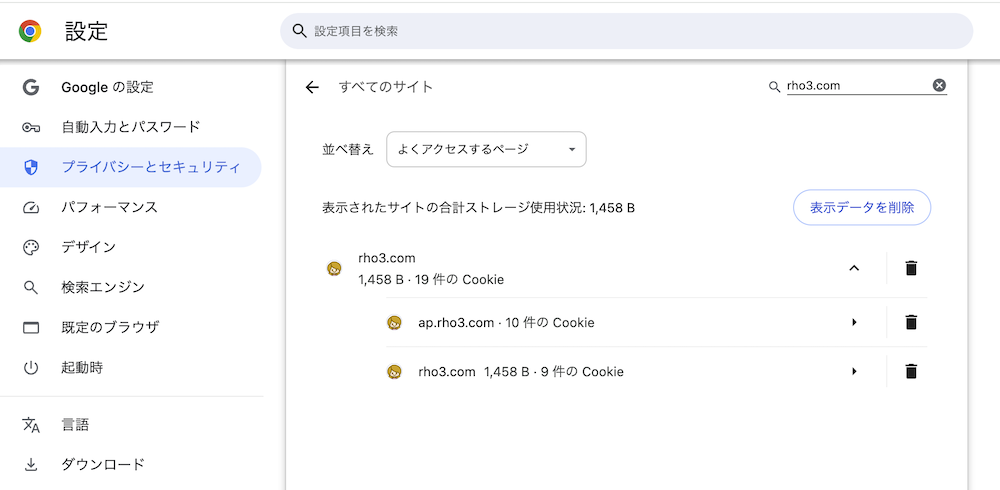Image resolution: width=1000 pixels, height=490 pixels.
Task: Click the back arrow beside すべてのサイト
Action: click(312, 87)
